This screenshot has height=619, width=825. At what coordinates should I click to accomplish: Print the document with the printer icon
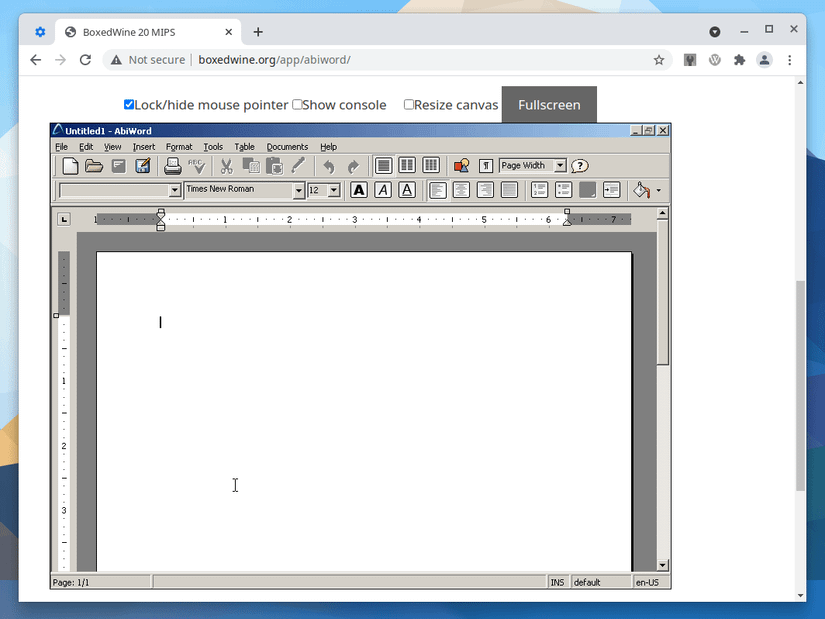tap(173, 166)
